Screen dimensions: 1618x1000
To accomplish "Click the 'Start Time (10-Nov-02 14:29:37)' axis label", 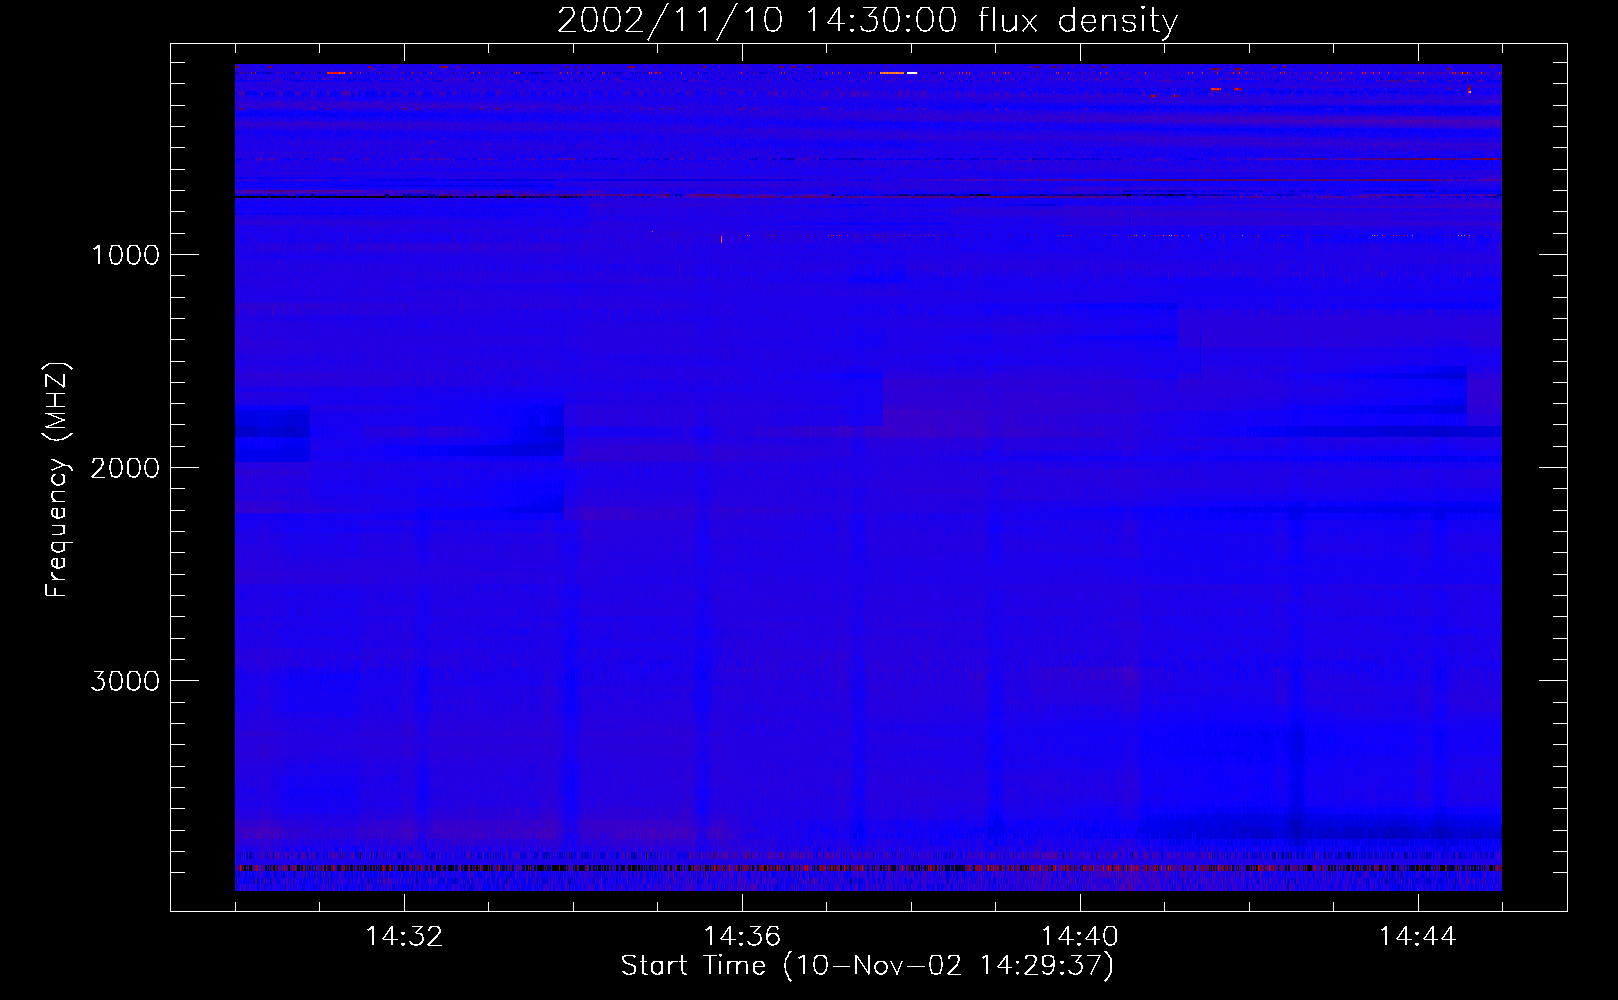I will (x=867, y=966).
